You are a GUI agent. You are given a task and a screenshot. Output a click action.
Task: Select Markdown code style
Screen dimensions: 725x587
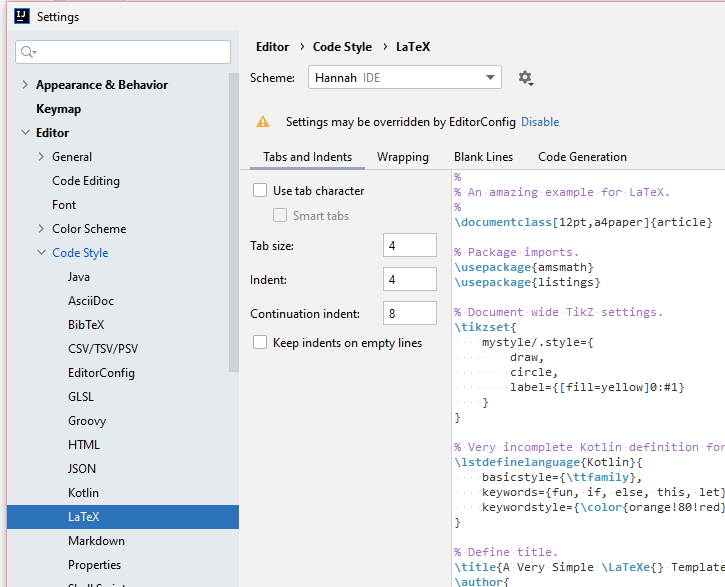click(x=96, y=541)
